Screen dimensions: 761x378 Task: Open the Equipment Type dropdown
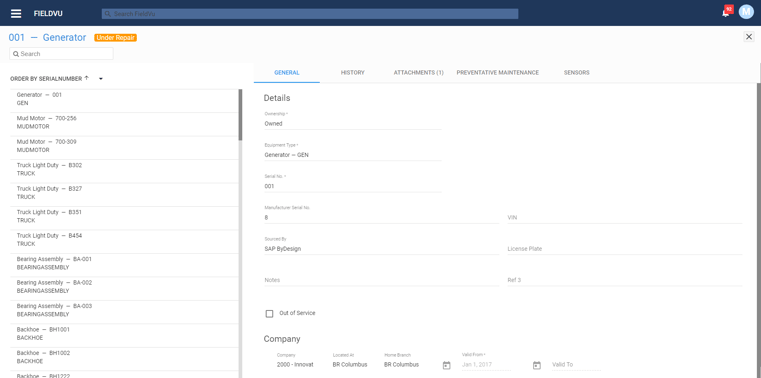click(353, 155)
